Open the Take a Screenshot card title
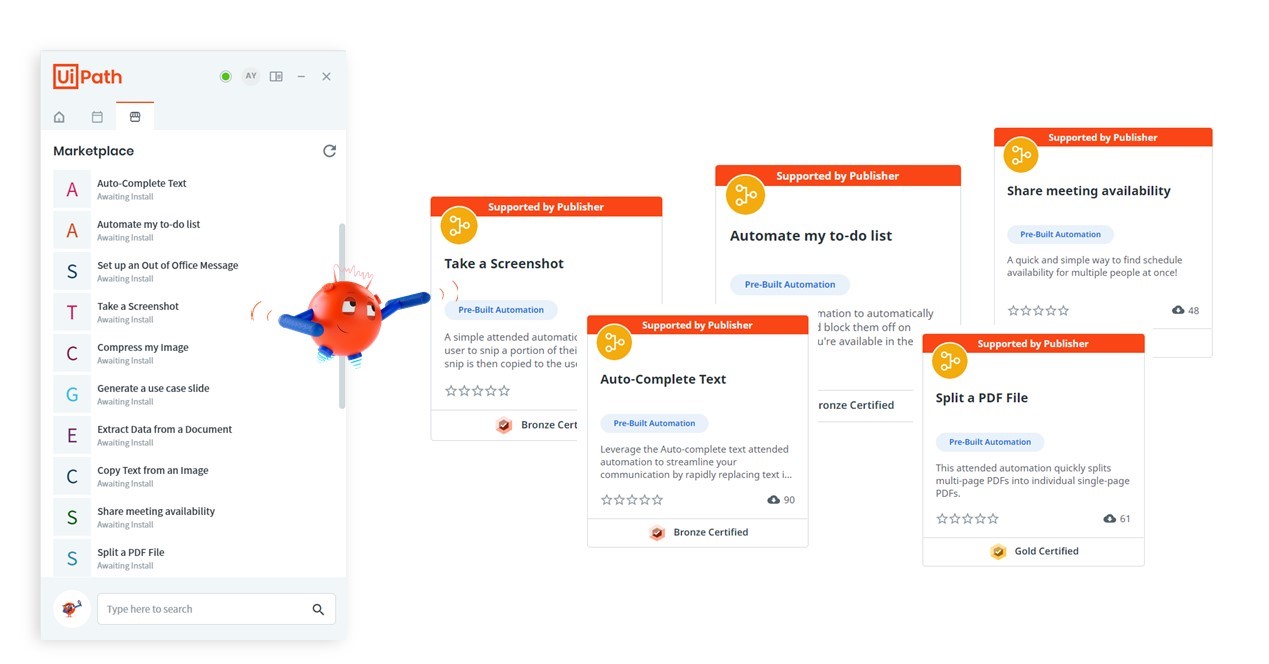The height and width of the screenshot is (664, 1269). 504,264
